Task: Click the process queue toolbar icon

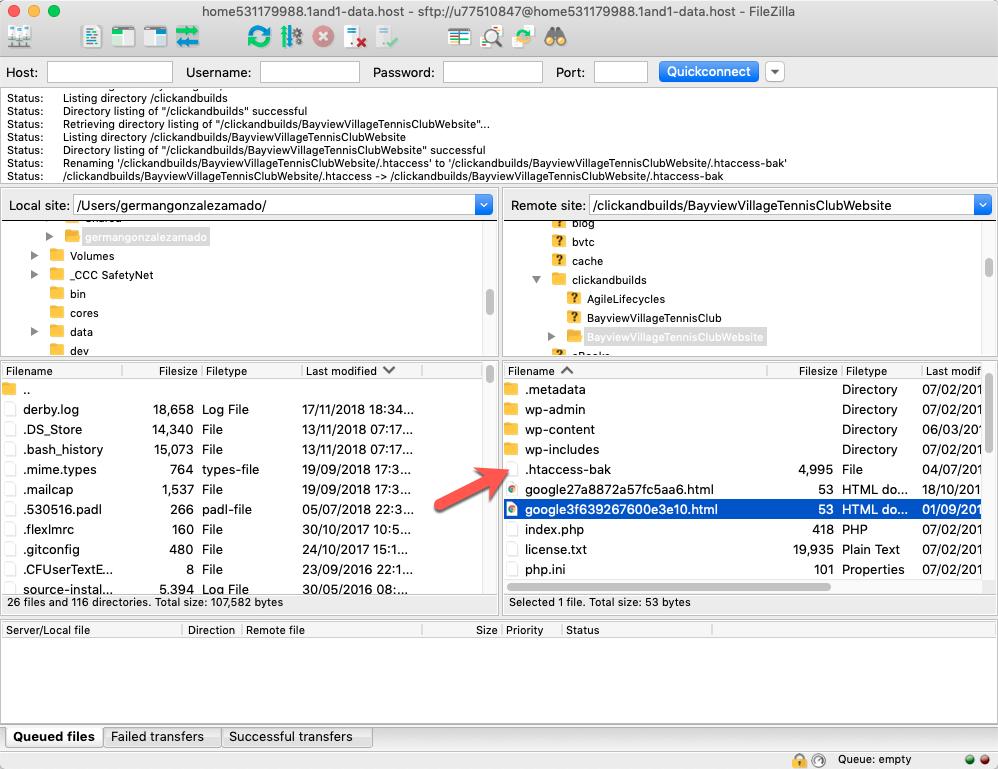Action: [291, 37]
